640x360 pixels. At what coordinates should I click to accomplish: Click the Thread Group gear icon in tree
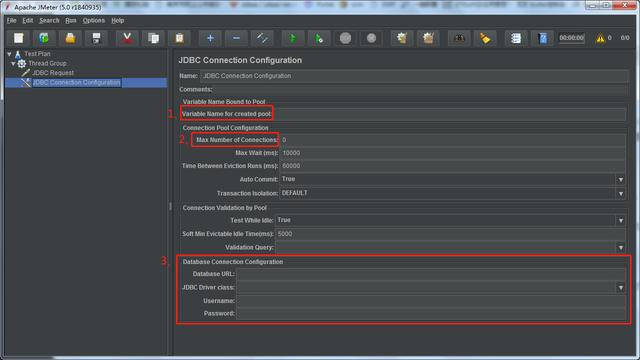22,63
